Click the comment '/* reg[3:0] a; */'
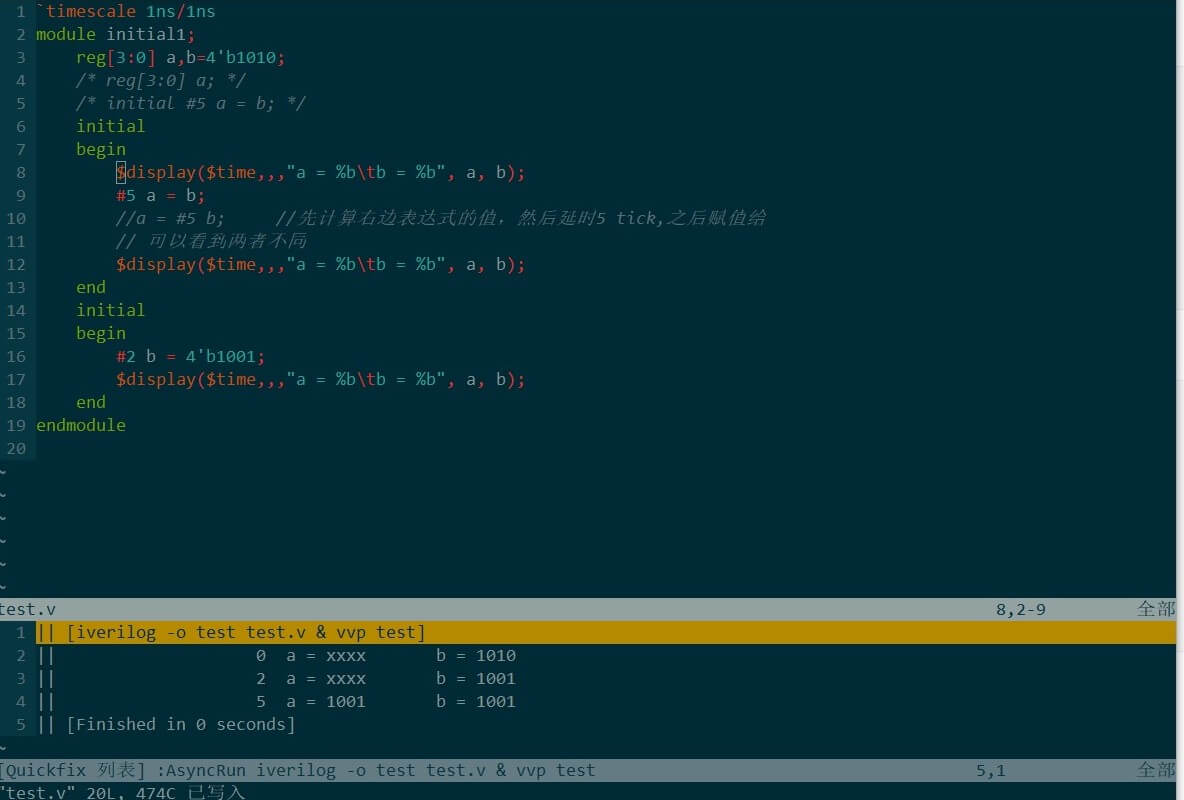Viewport: 1184px width, 800px height. [x=161, y=80]
